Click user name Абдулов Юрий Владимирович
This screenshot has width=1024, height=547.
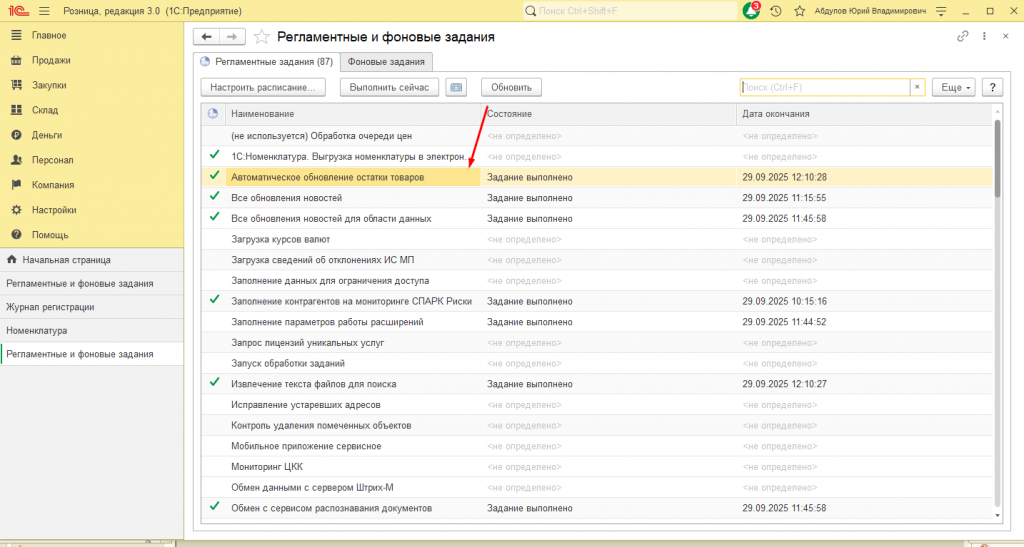pyautogui.click(x=870, y=11)
